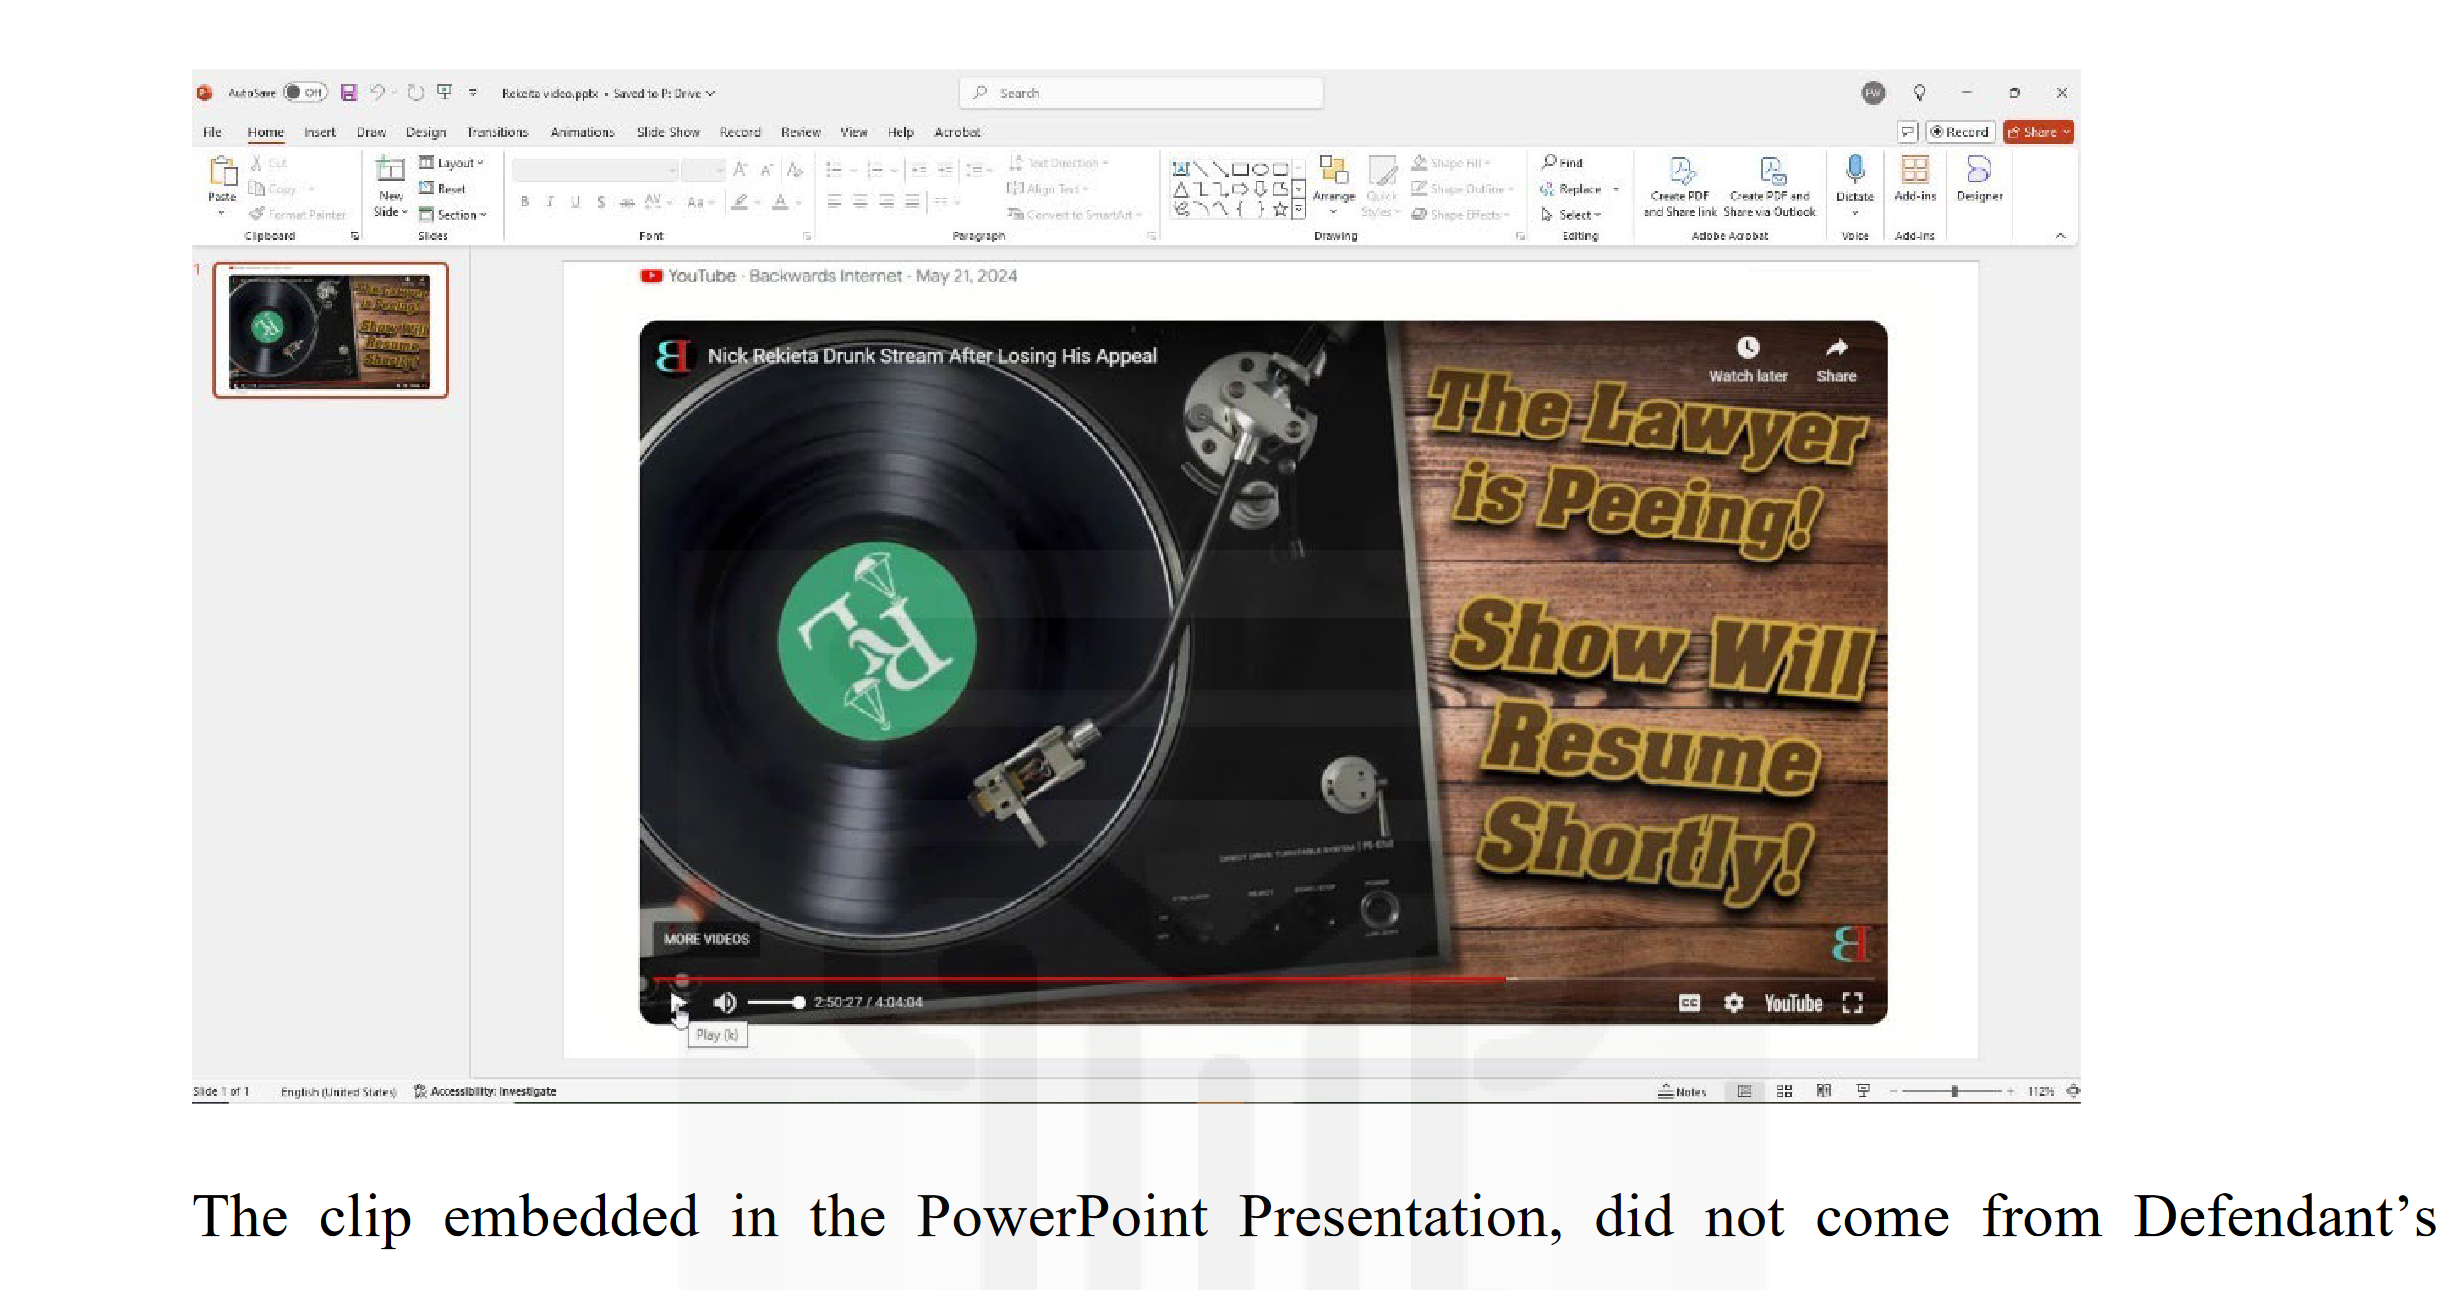Open Customize Quick Access Toolbar dropdown
This screenshot has height=1290, width=2464.
(473, 93)
